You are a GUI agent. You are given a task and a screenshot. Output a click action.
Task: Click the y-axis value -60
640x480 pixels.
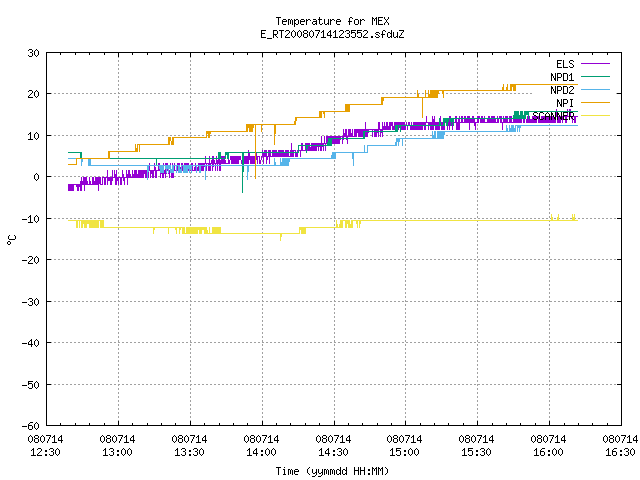tap(31, 426)
